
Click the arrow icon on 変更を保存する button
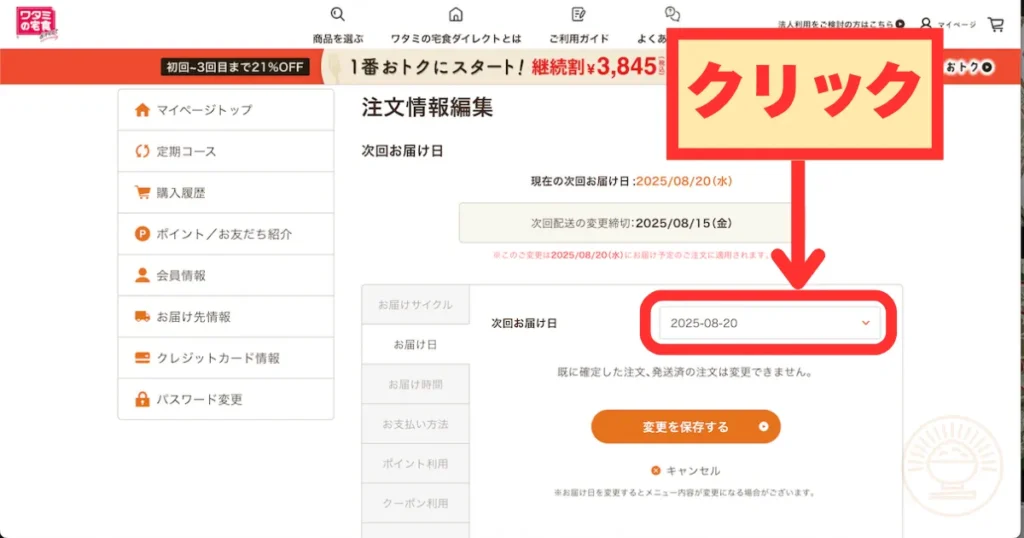coord(763,426)
